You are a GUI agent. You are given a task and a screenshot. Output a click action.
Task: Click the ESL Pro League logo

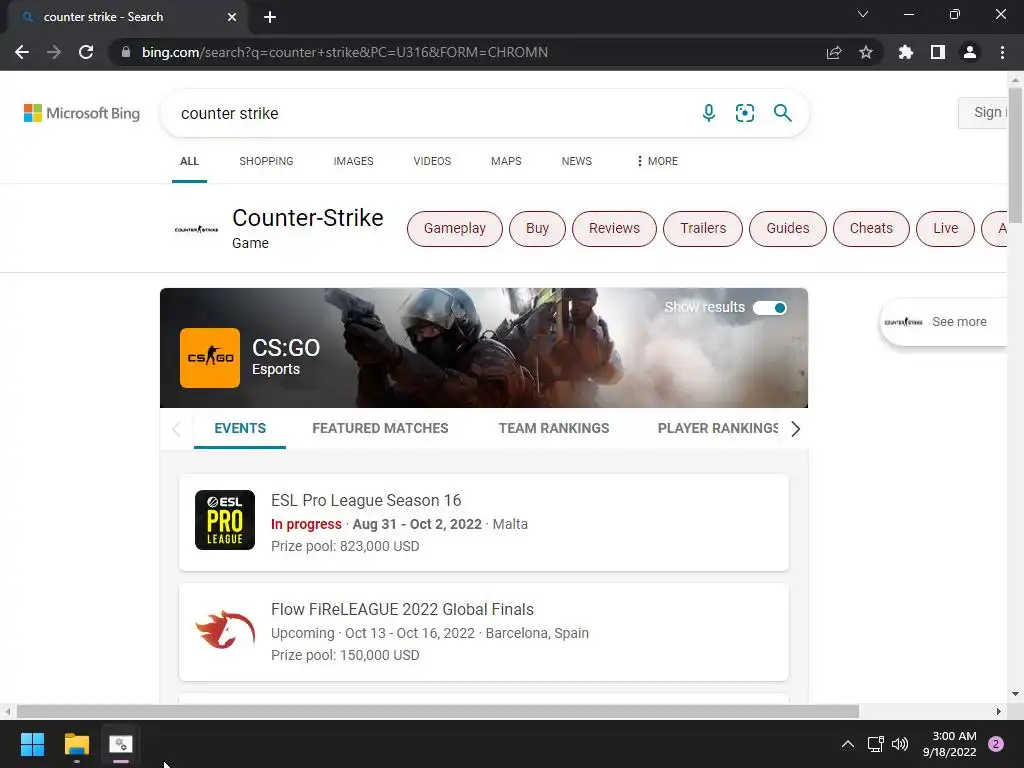pyautogui.click(x=225, y=520)
